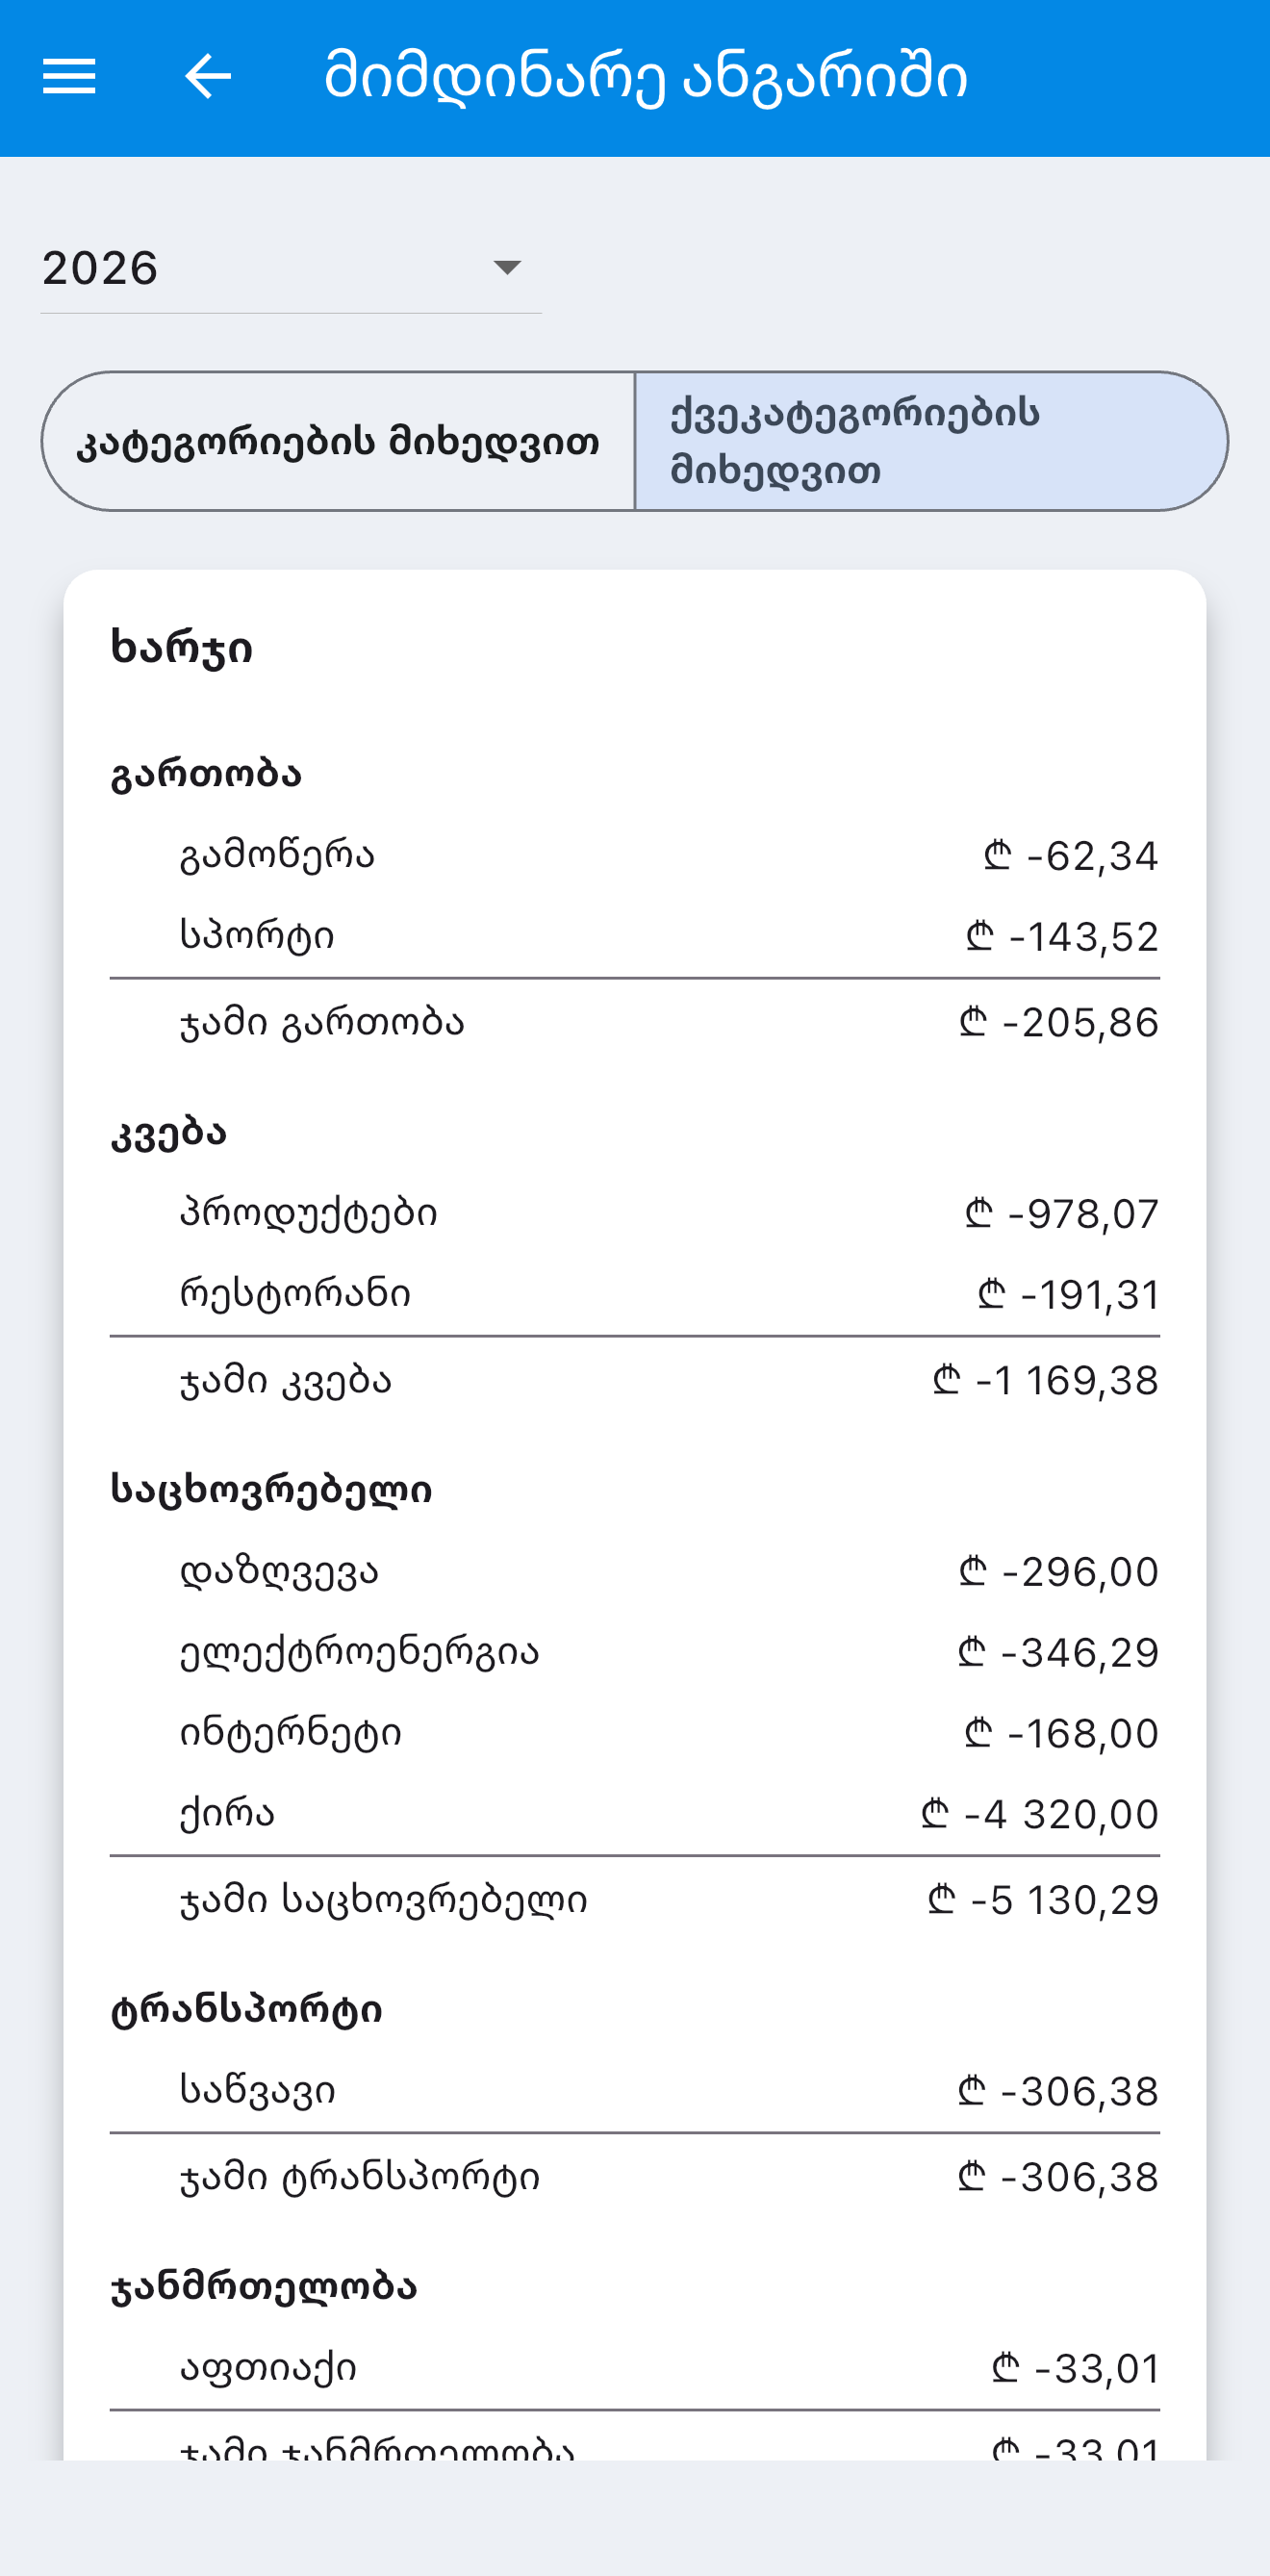Select the რესტორანი expense row
The width and height of the screenshot is (1270, 2576).
point(635,1294)
